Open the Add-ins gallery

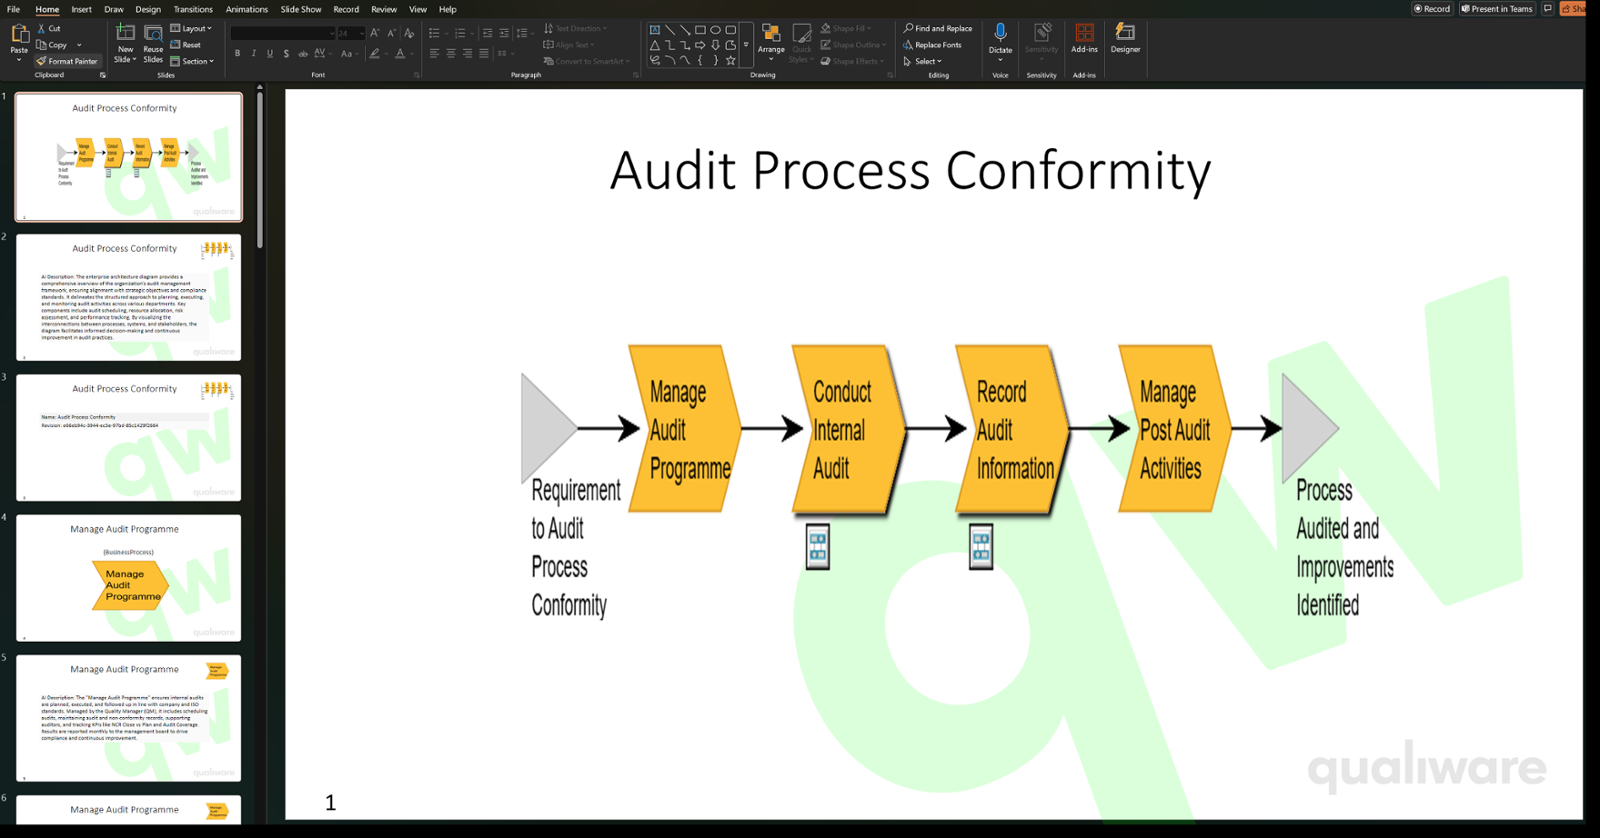click(1084, 40)
